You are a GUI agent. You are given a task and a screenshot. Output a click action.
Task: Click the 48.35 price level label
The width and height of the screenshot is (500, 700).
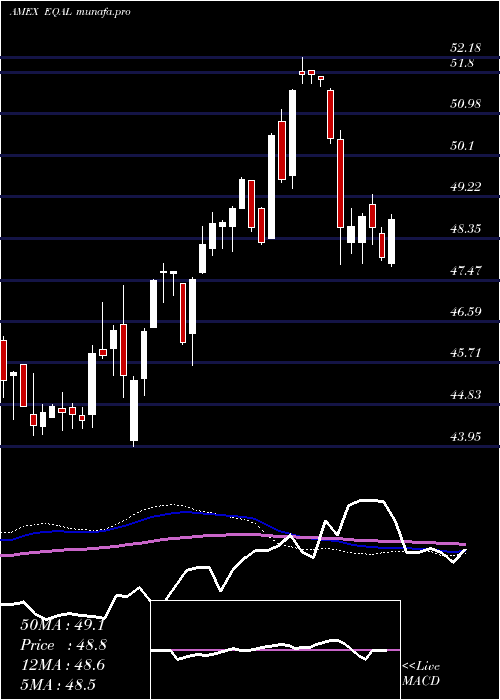466,229
